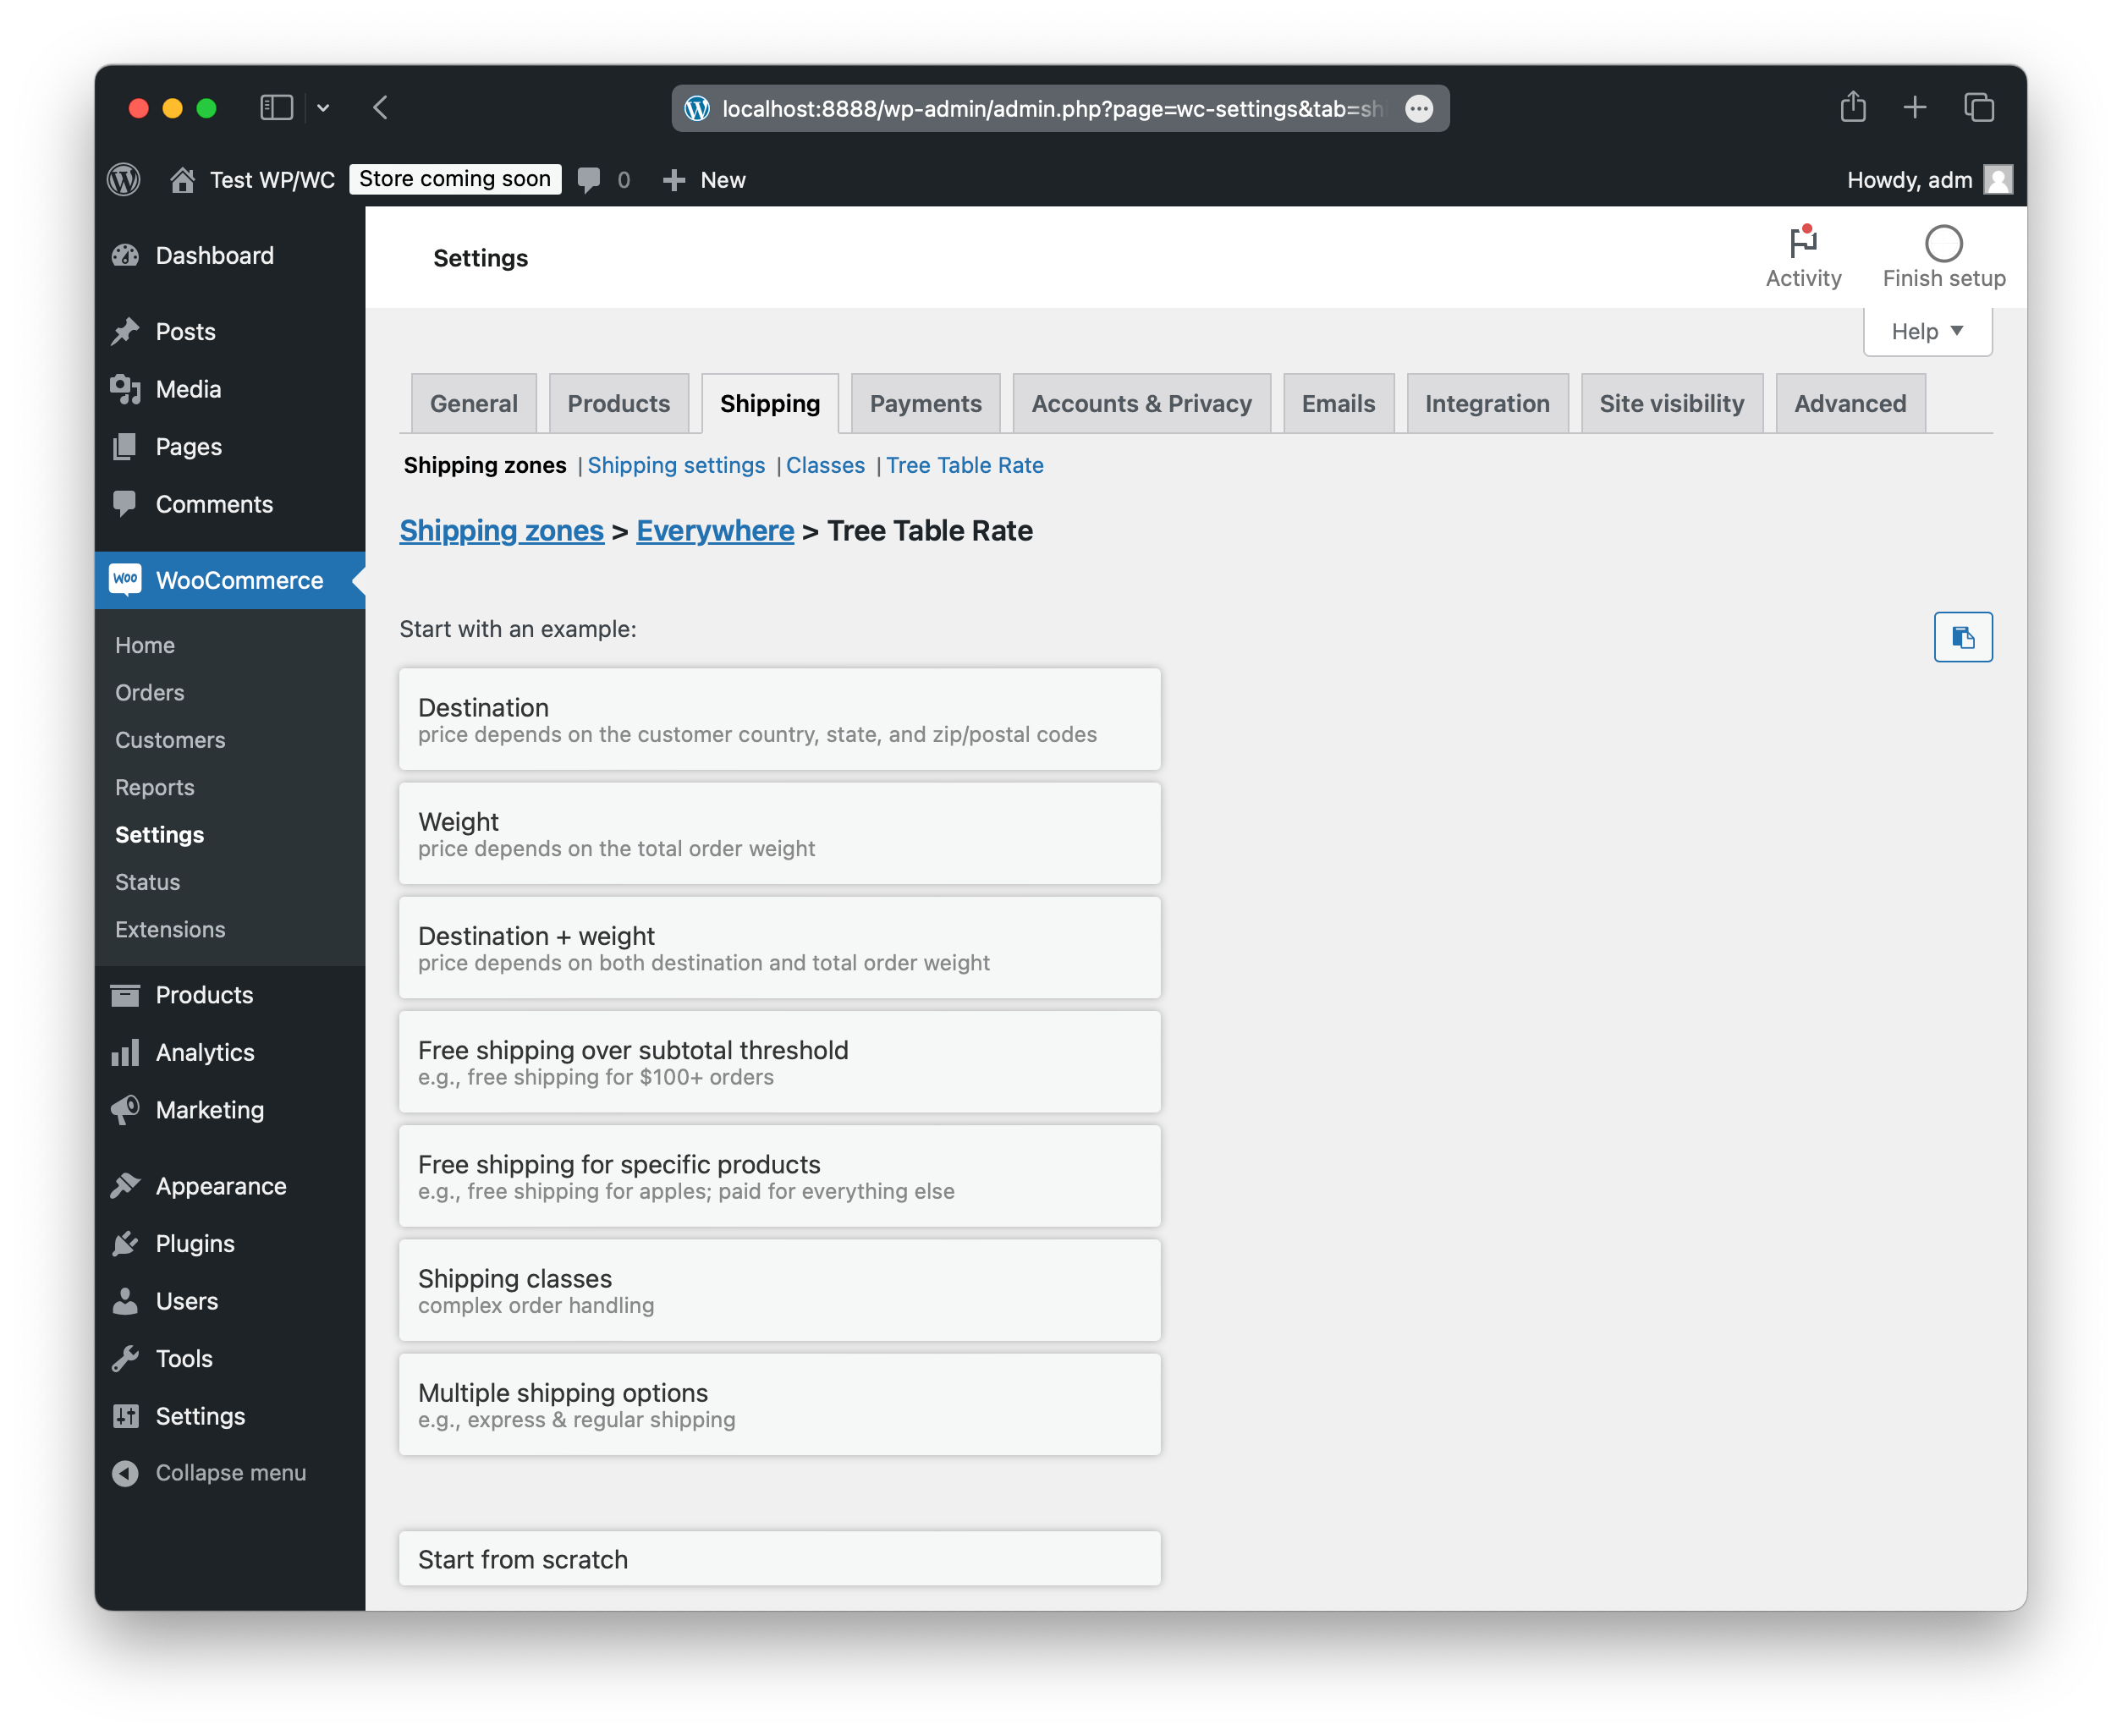The image size is (2122, 1736).
Task: Click the Users person icon
Action: click(126, 1301)
